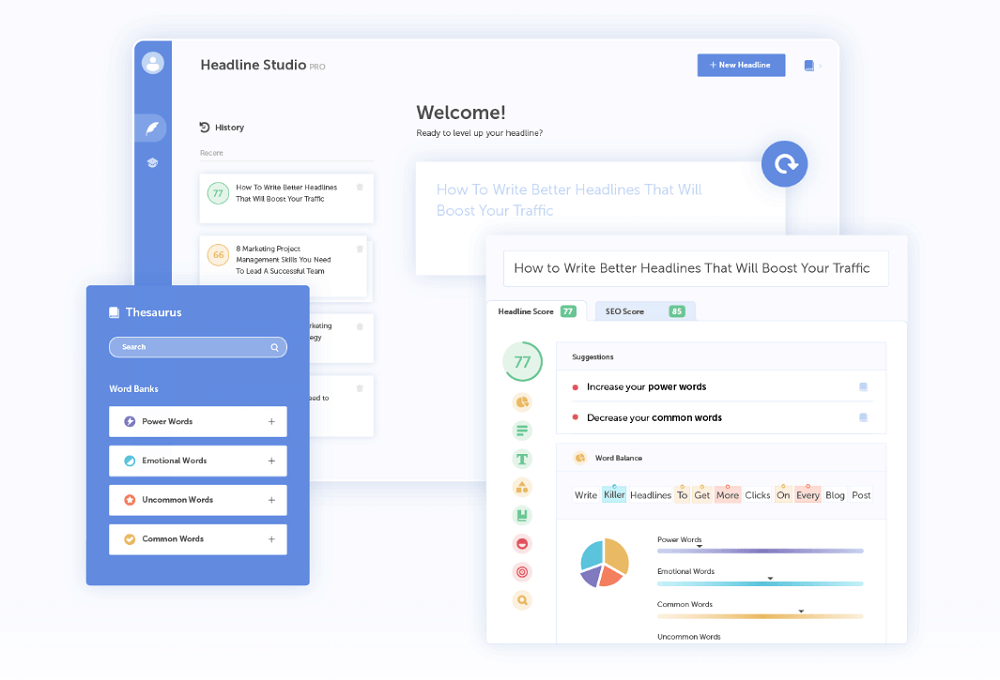This screenshot has width=1000, height=680.
Task: Select the orange shapes icon in score sidebar
Action: click(522, 487)
